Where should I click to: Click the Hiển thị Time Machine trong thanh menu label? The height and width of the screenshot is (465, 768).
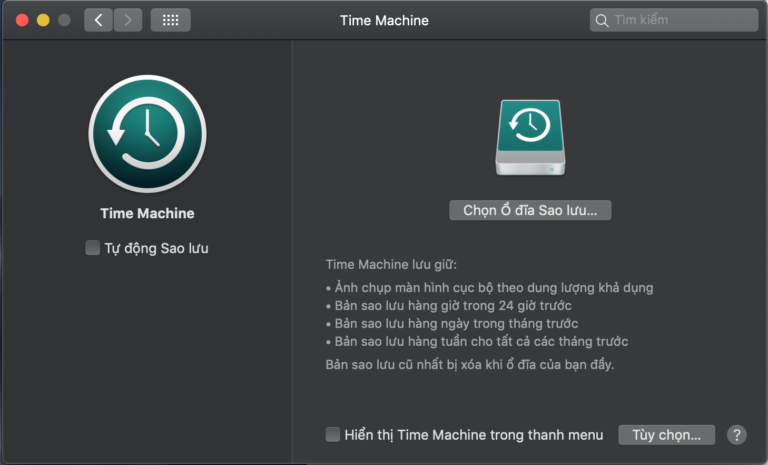474,435
